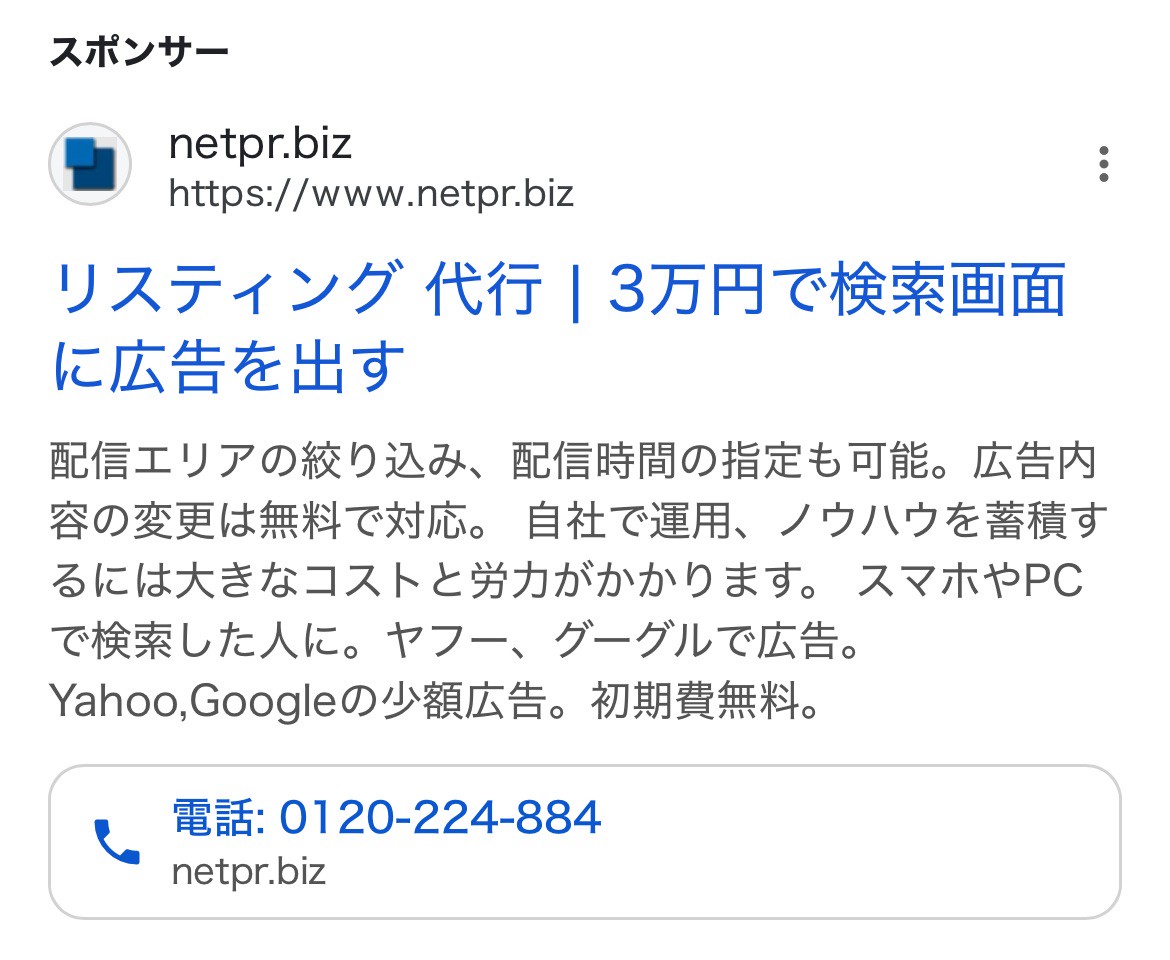1170x960 pixels.
Task: Tap the netpr.biz label under the phone number
Action: tap(248, 871)
